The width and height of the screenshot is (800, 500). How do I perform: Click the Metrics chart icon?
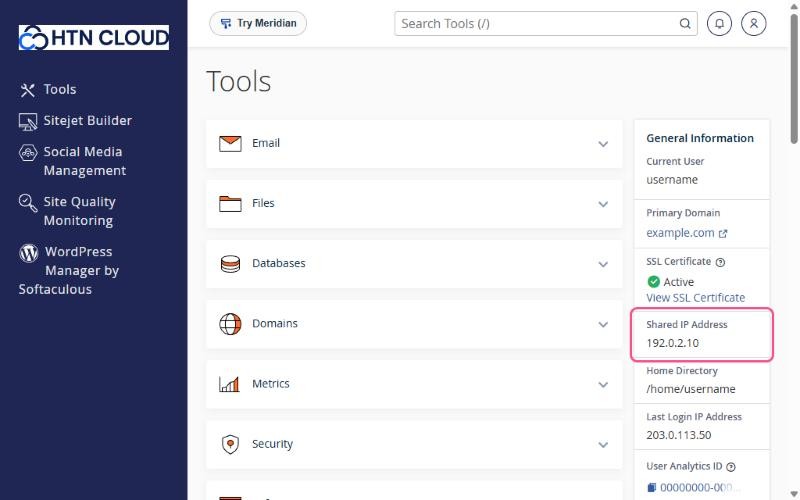coord(229,384)
